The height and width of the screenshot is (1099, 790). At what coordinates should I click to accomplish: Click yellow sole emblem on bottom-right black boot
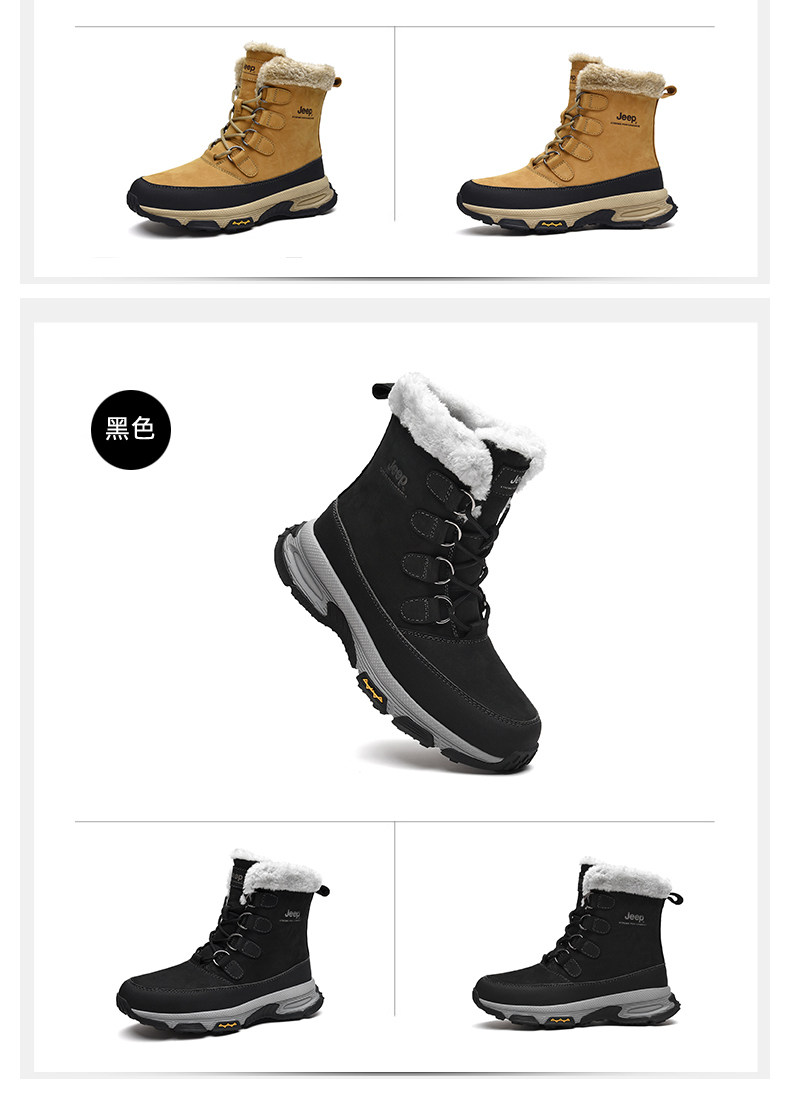559,1020
